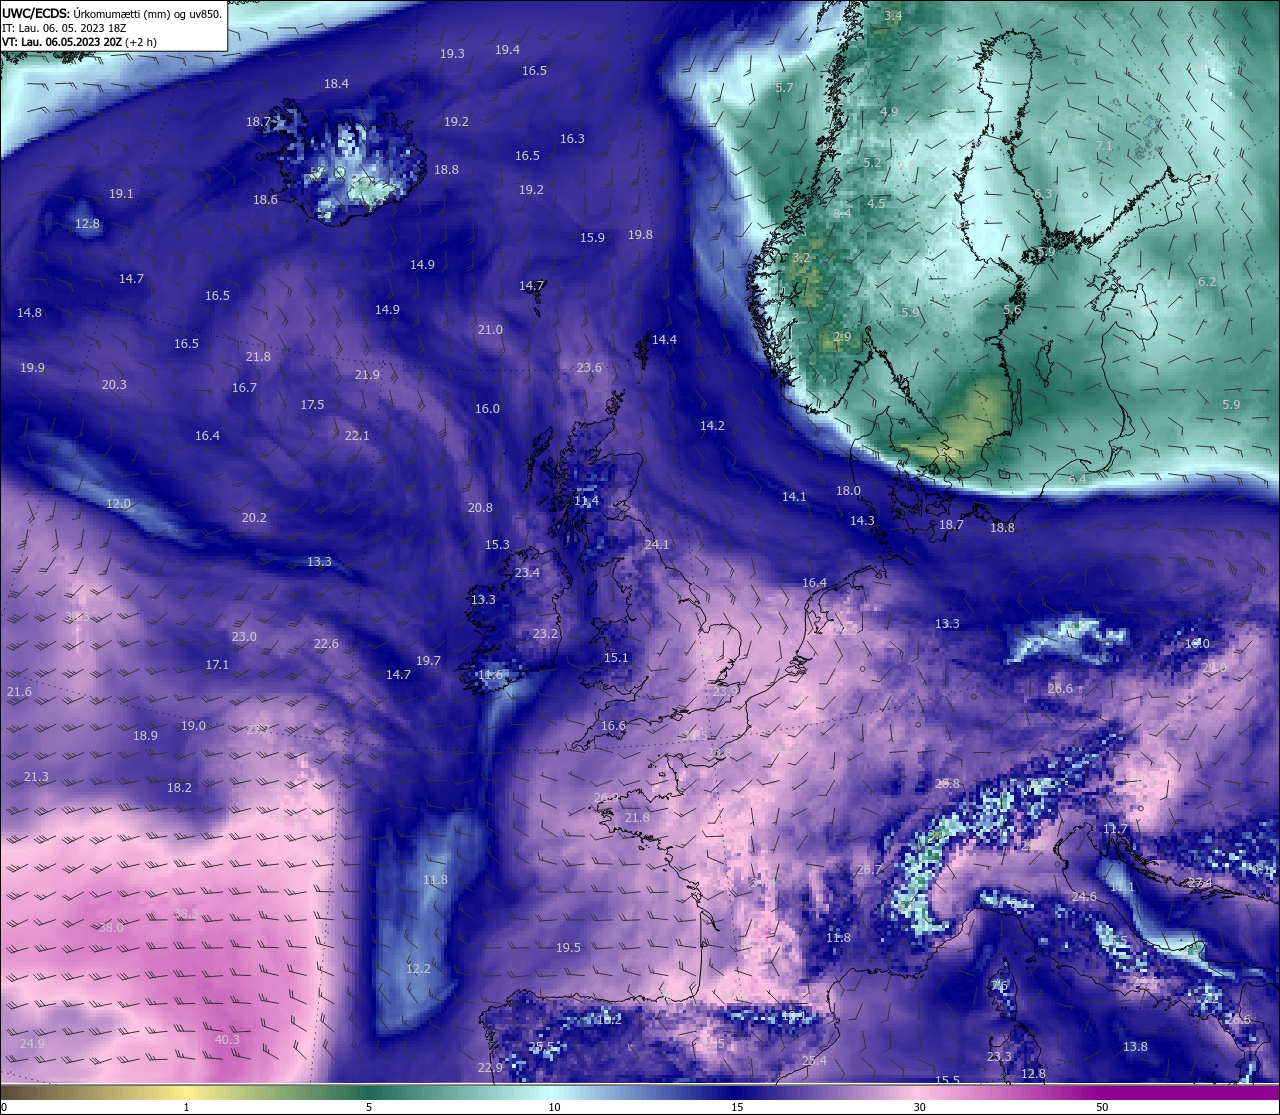
Task: Select the valid time line "VT: Lau. 06.05.2023 20Z"
Action: click(x=63, y=42)
